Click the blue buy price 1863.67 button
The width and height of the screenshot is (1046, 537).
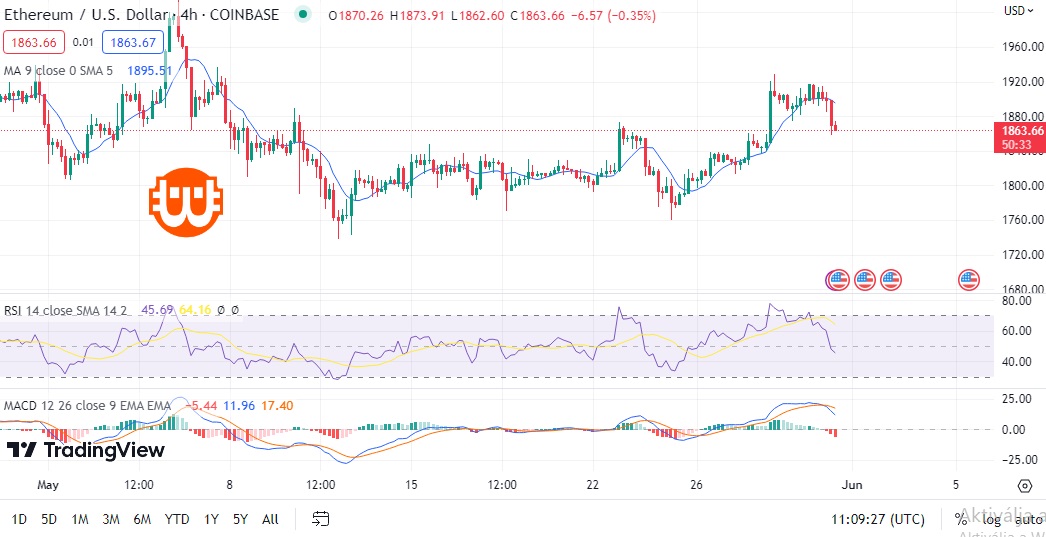(x=133, y=43)
